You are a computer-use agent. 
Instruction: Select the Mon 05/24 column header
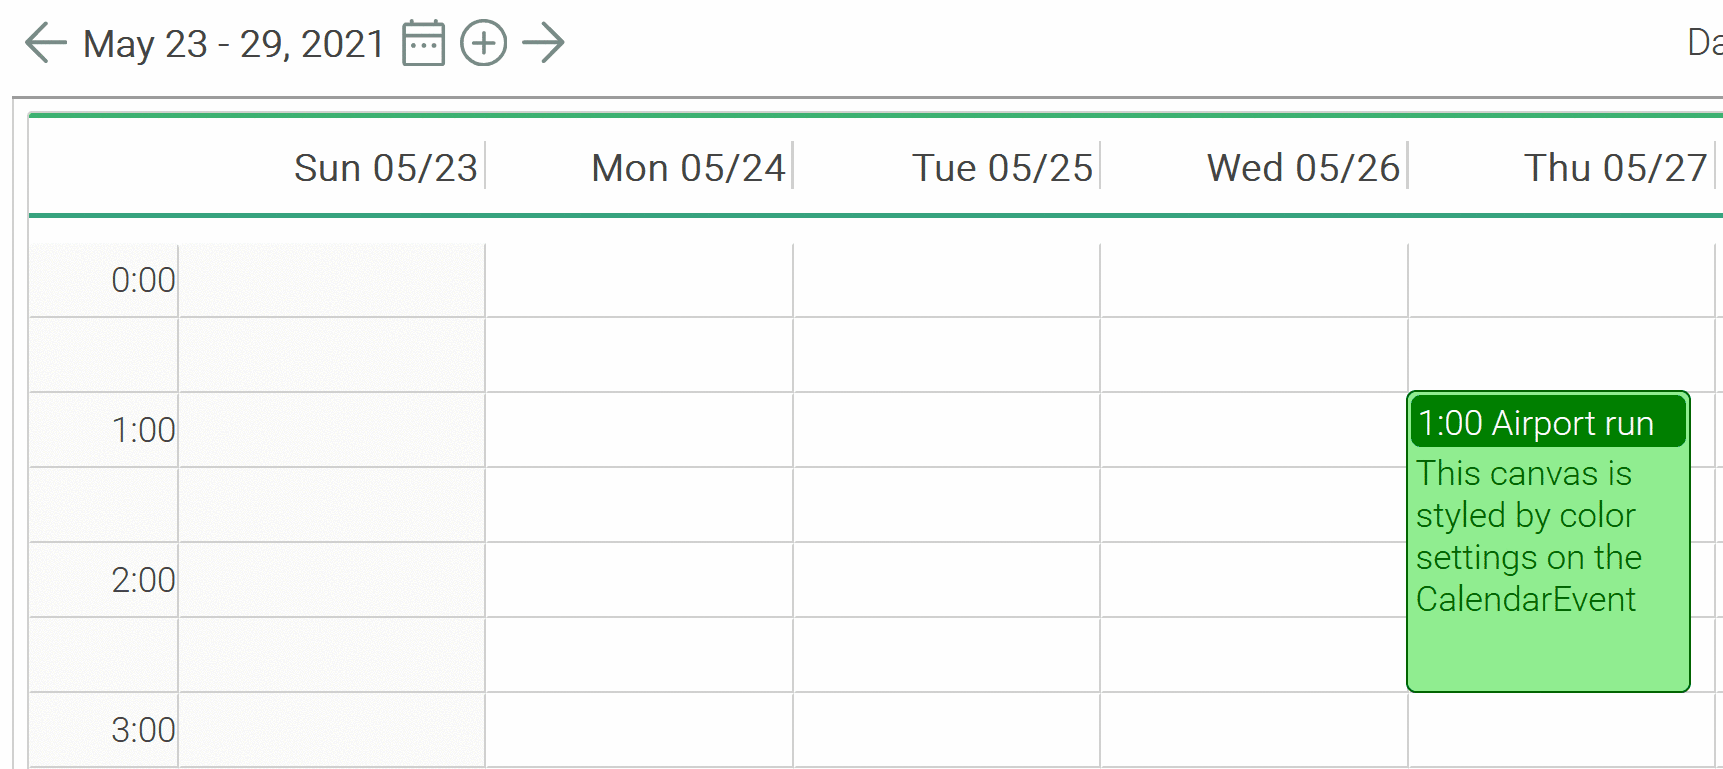pyautogui.click(x=688, y=168)
